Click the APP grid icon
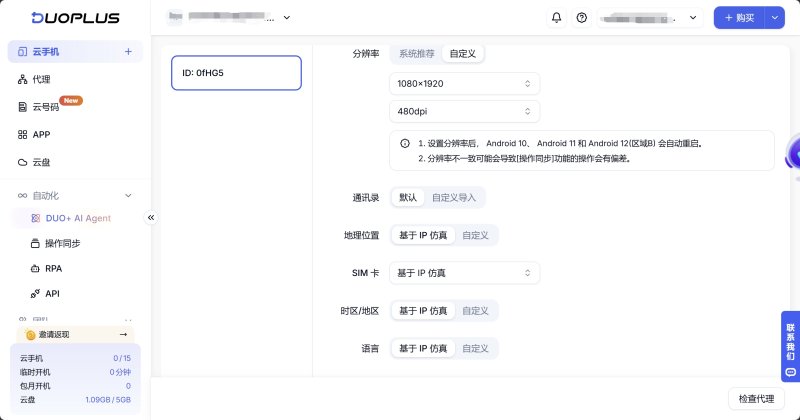 pyautogui.click(x=22, y=134)
